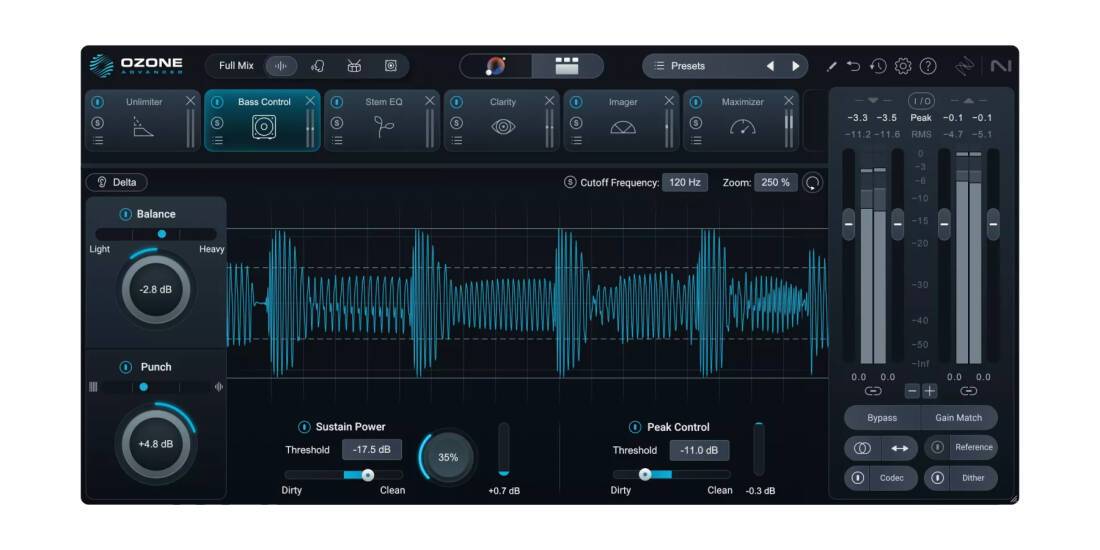The height and width of the screenshot is (550, 1100).
Task: Link the output gain channels
Action: (x=969, y=391)
